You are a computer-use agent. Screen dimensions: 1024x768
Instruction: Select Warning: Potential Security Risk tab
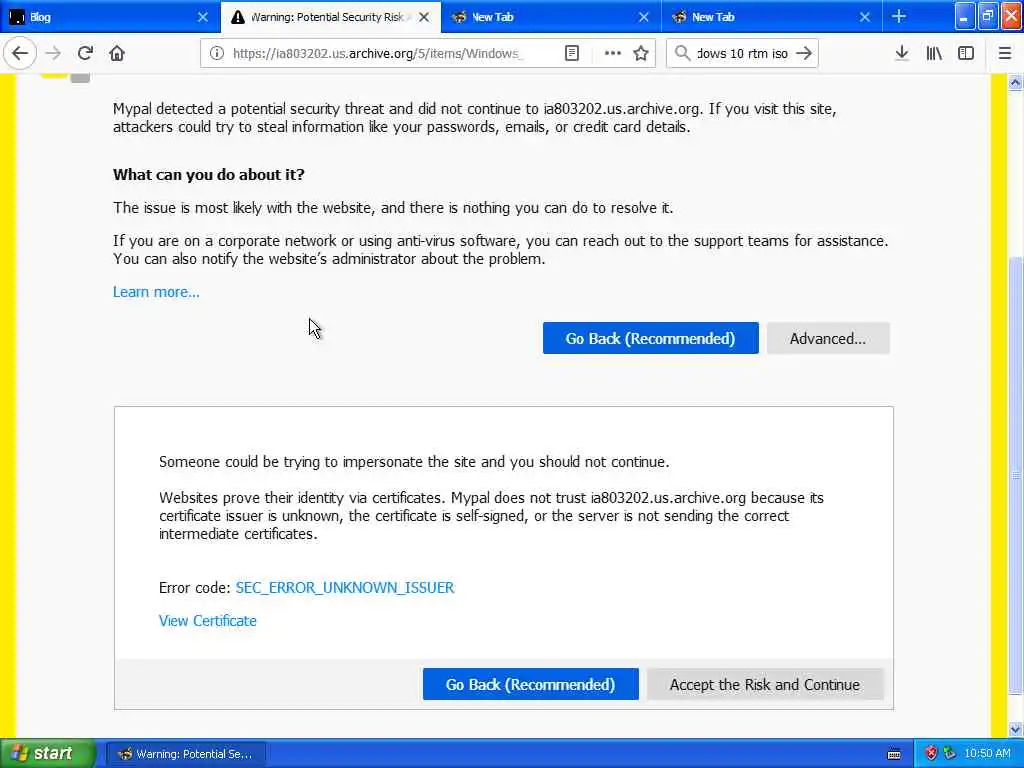(330, 17)
